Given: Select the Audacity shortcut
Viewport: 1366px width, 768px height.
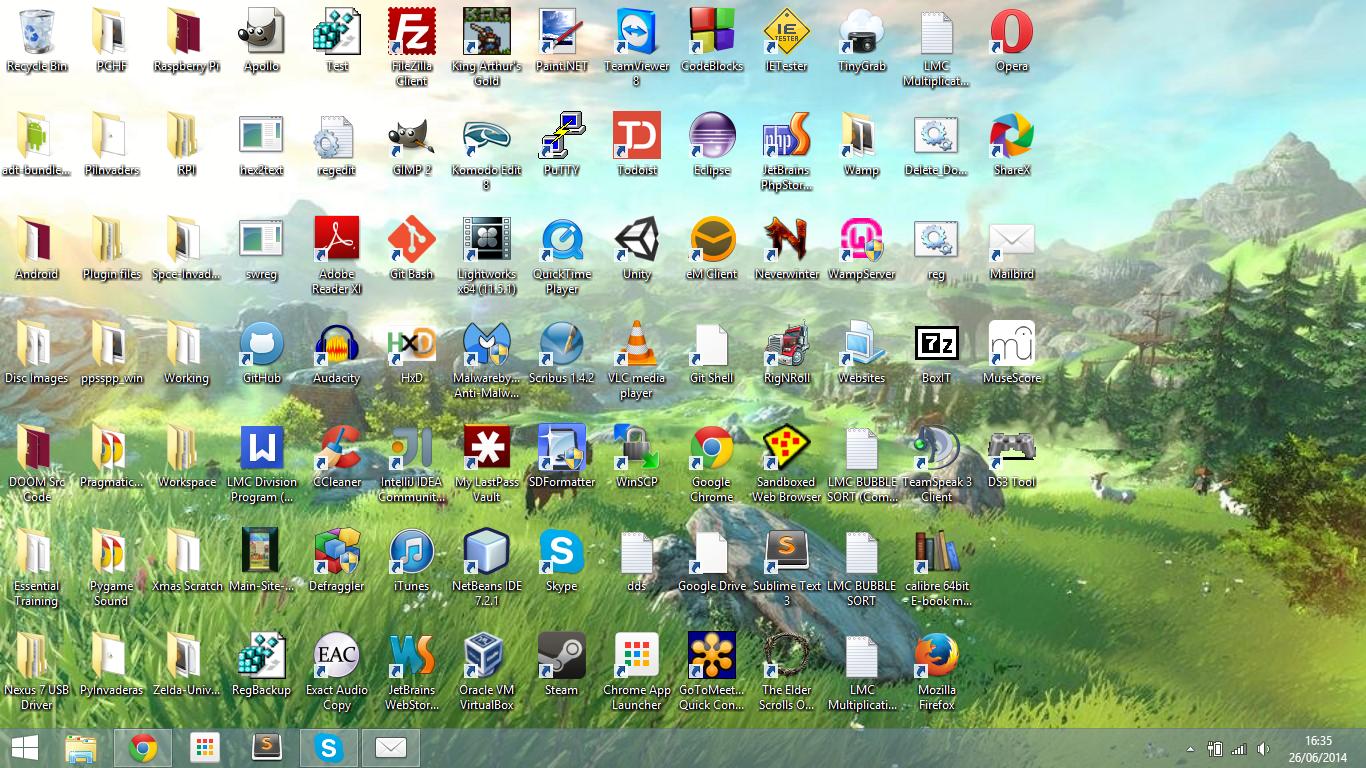Looking at the screenshot, I should tap(336, 352).
